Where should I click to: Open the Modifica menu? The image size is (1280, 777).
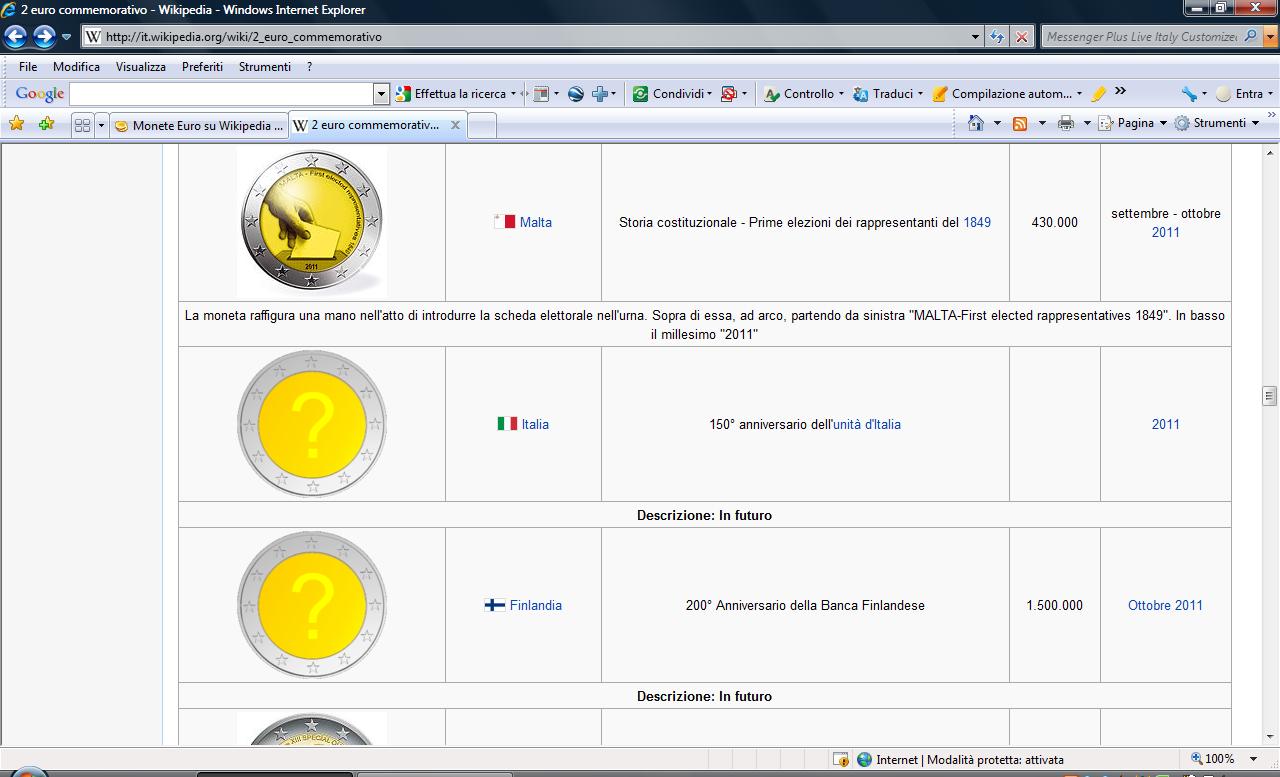(76, 67)
